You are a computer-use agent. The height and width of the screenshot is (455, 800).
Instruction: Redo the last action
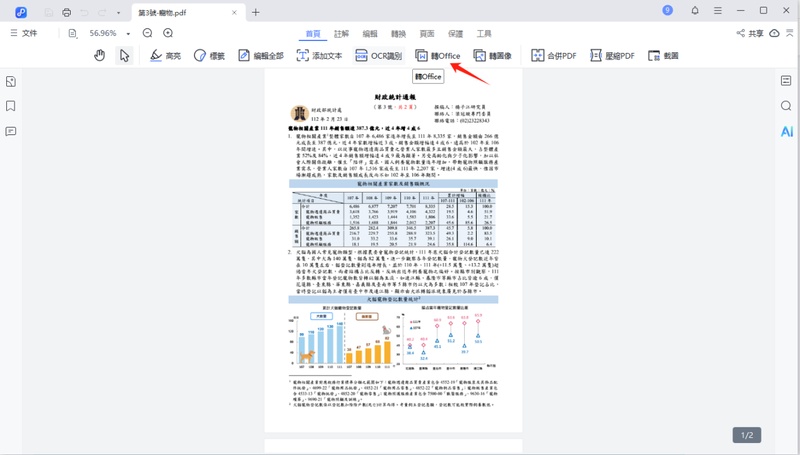pos(102,12)
